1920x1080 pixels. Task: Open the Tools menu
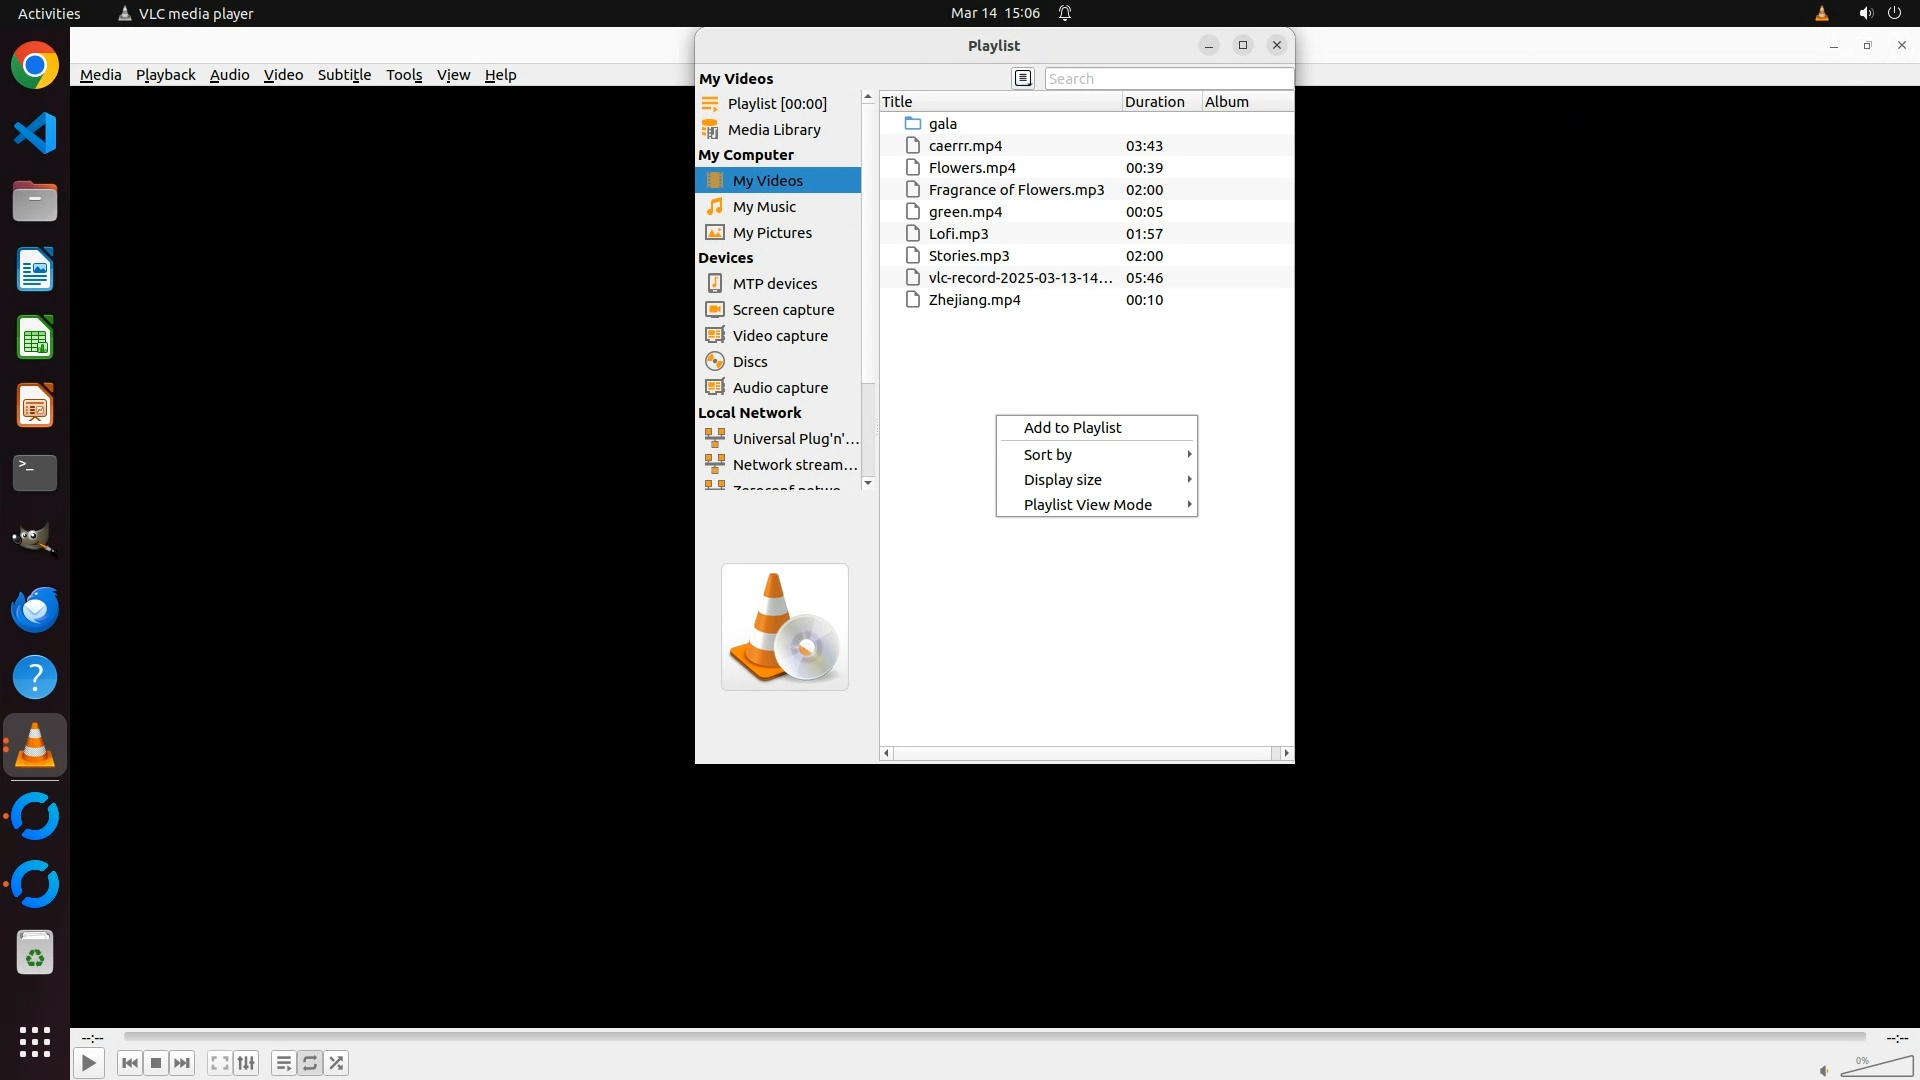[x=403, y=75]
